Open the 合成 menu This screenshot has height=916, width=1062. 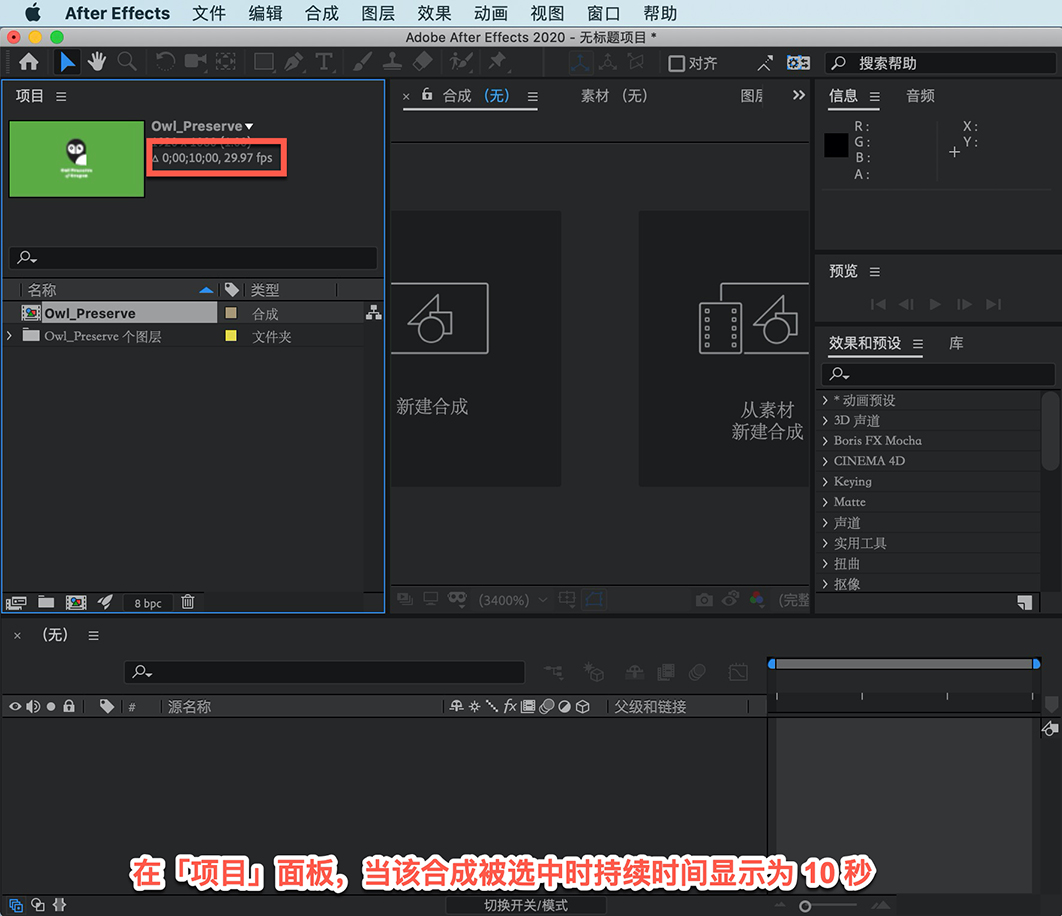point(322,13)
